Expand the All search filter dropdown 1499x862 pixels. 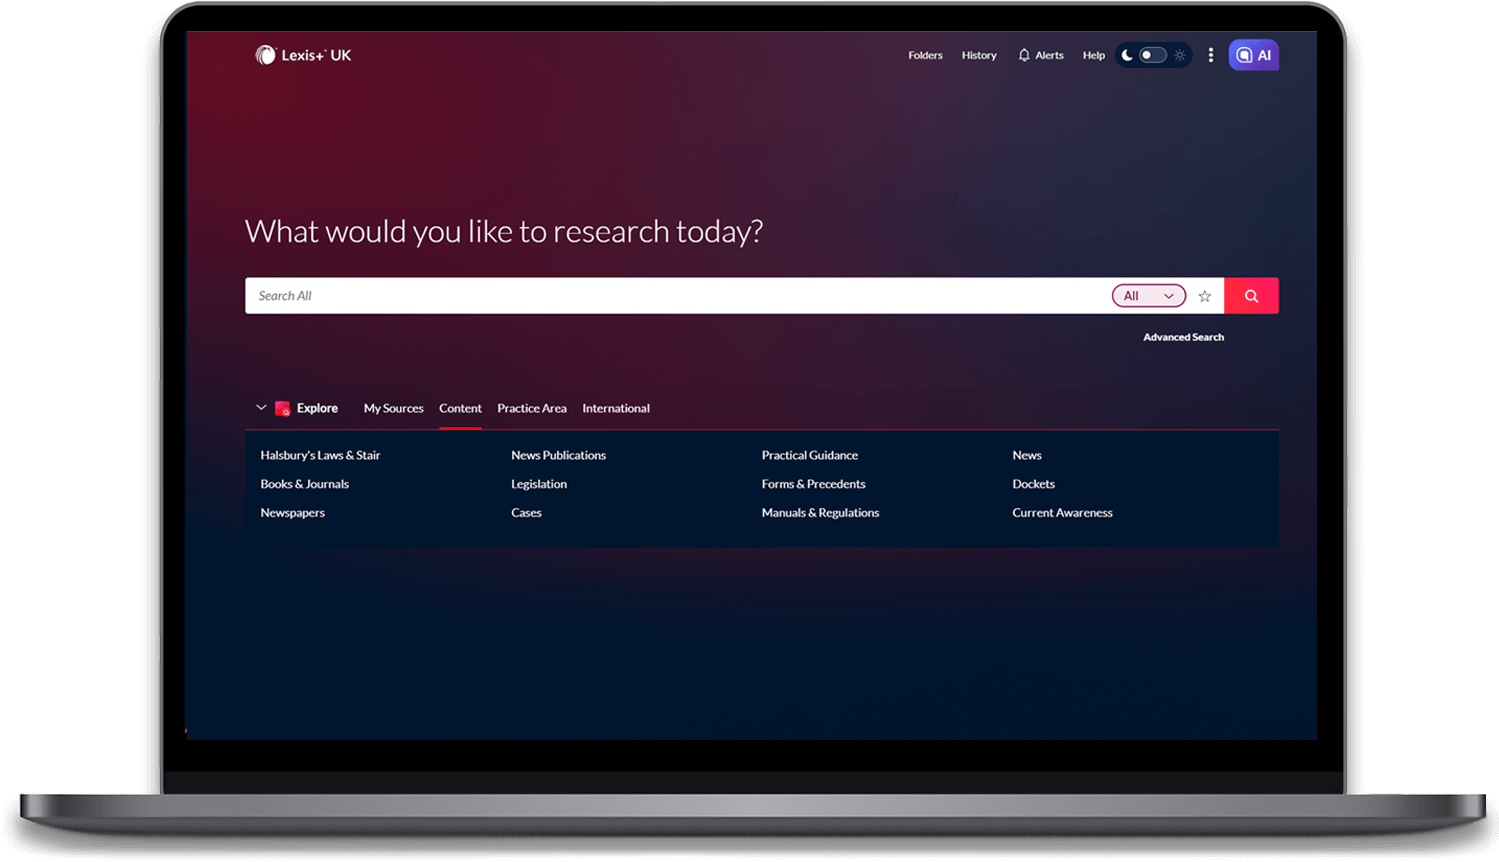(x=1148, y=296)
